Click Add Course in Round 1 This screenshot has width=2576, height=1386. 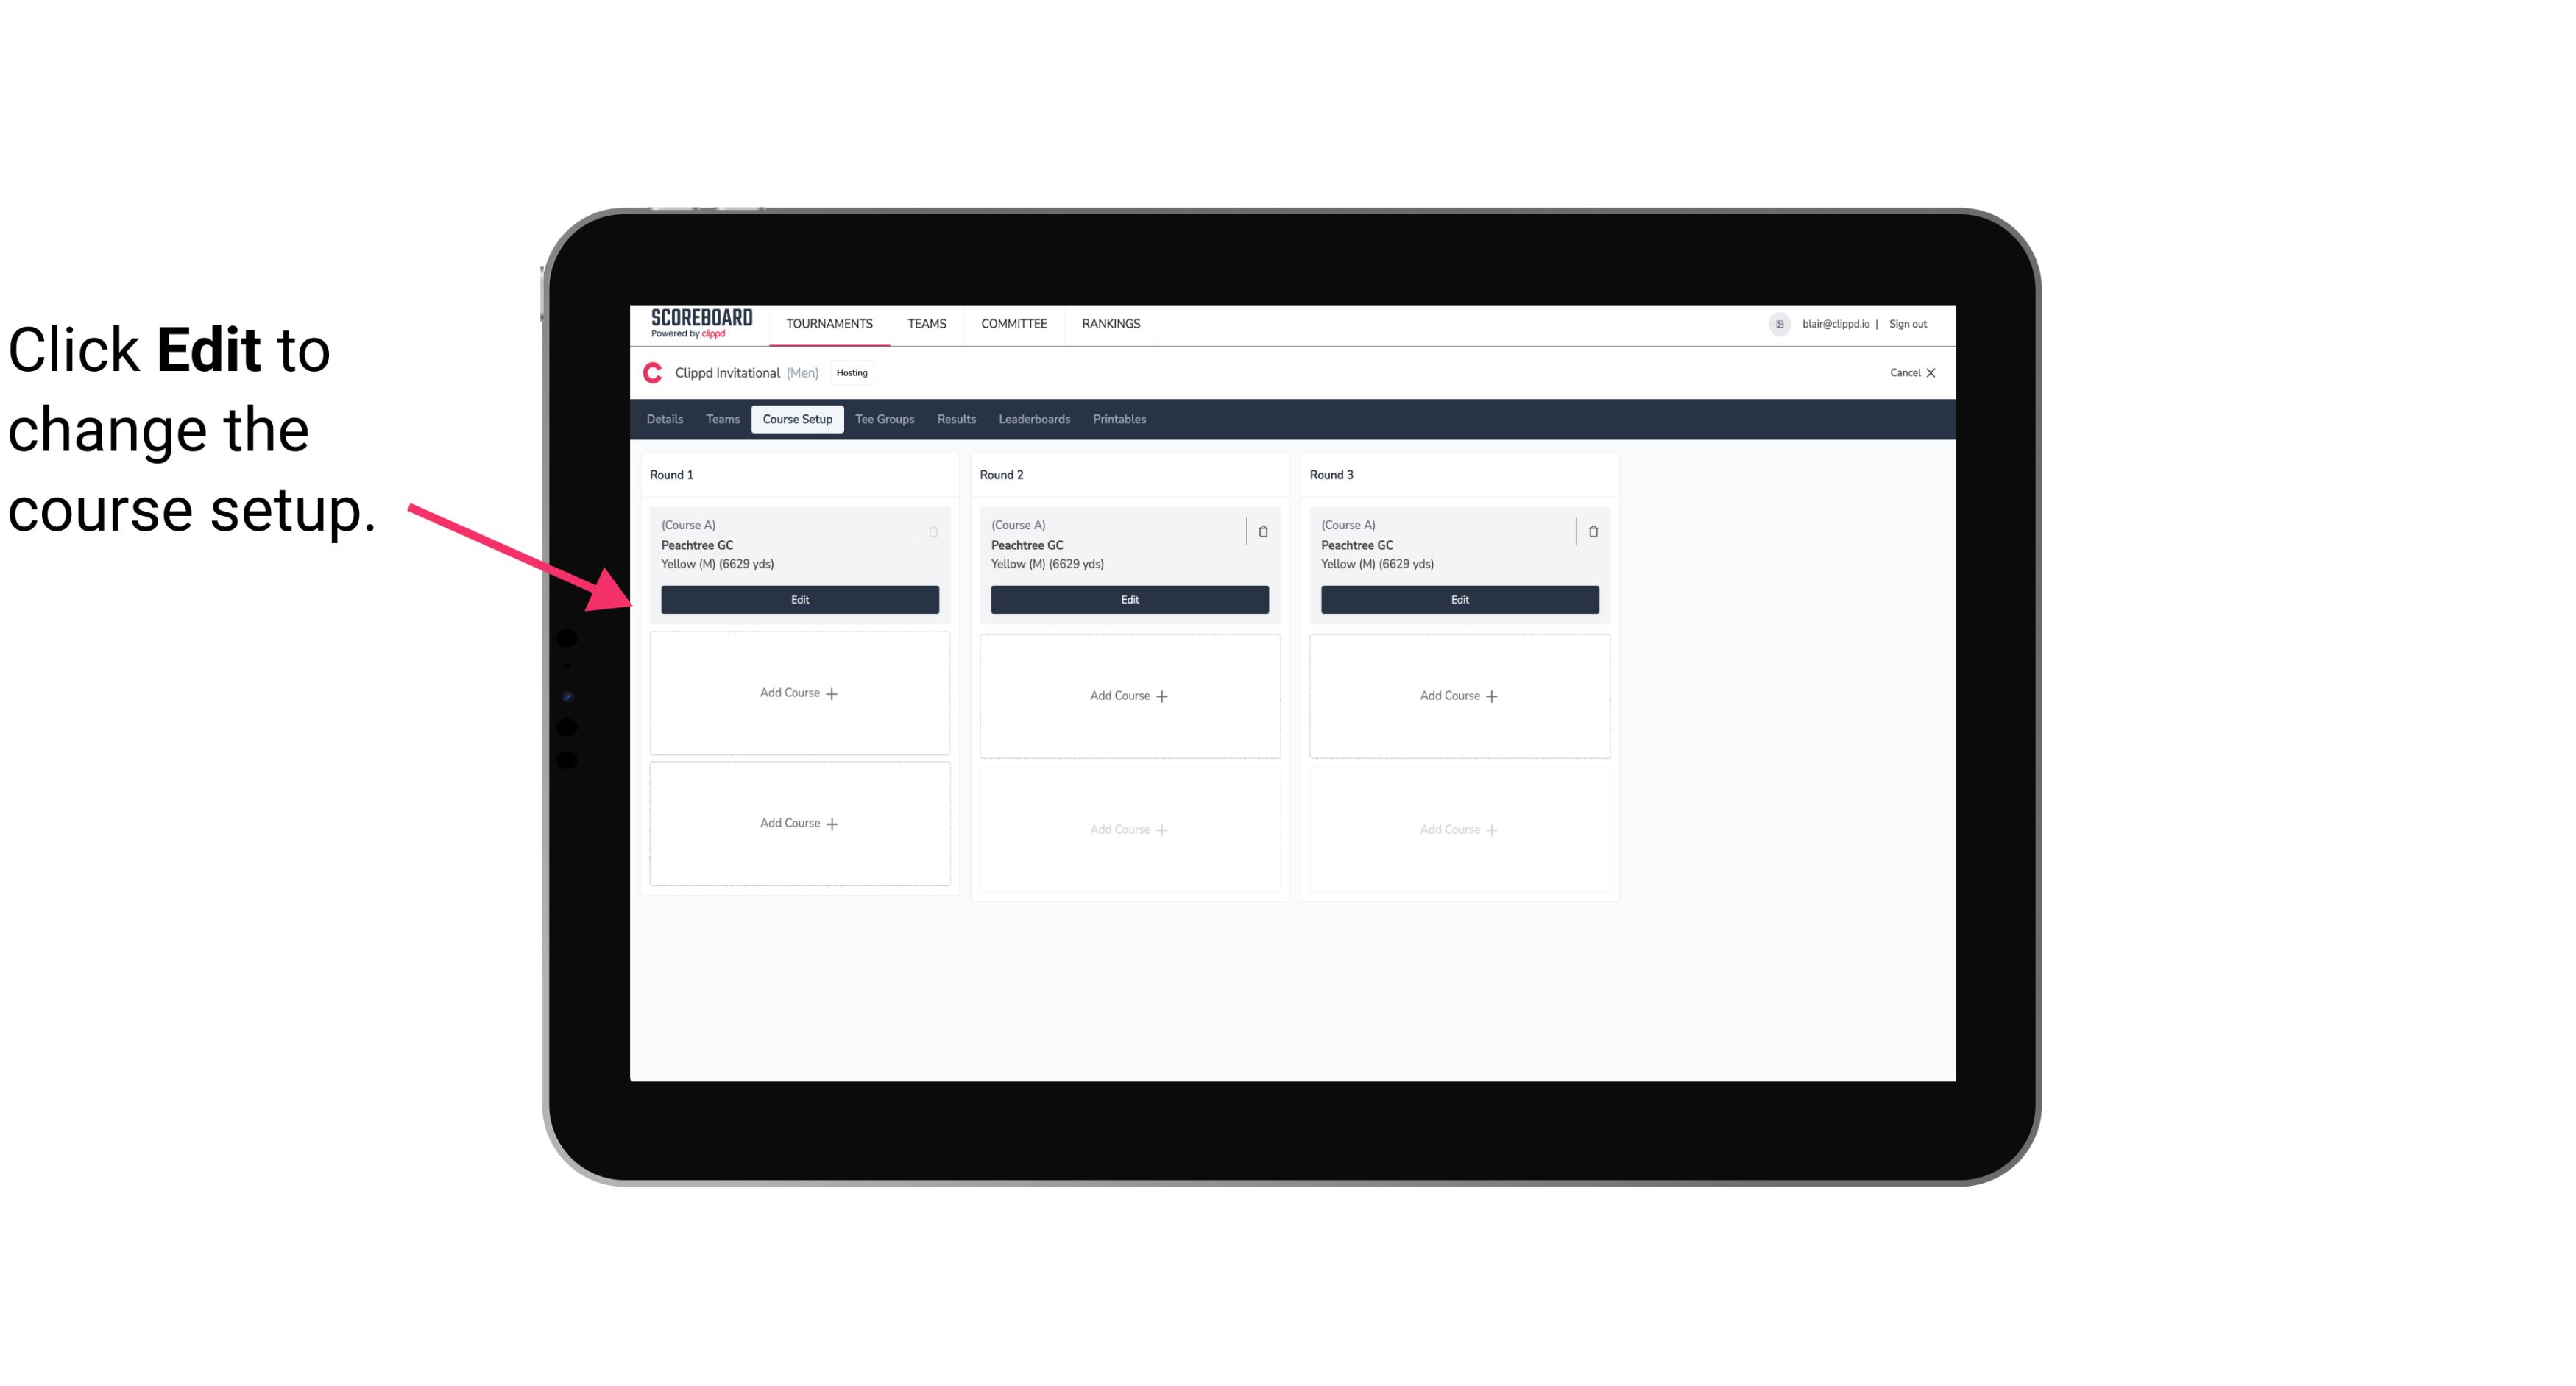pos(799,693)
